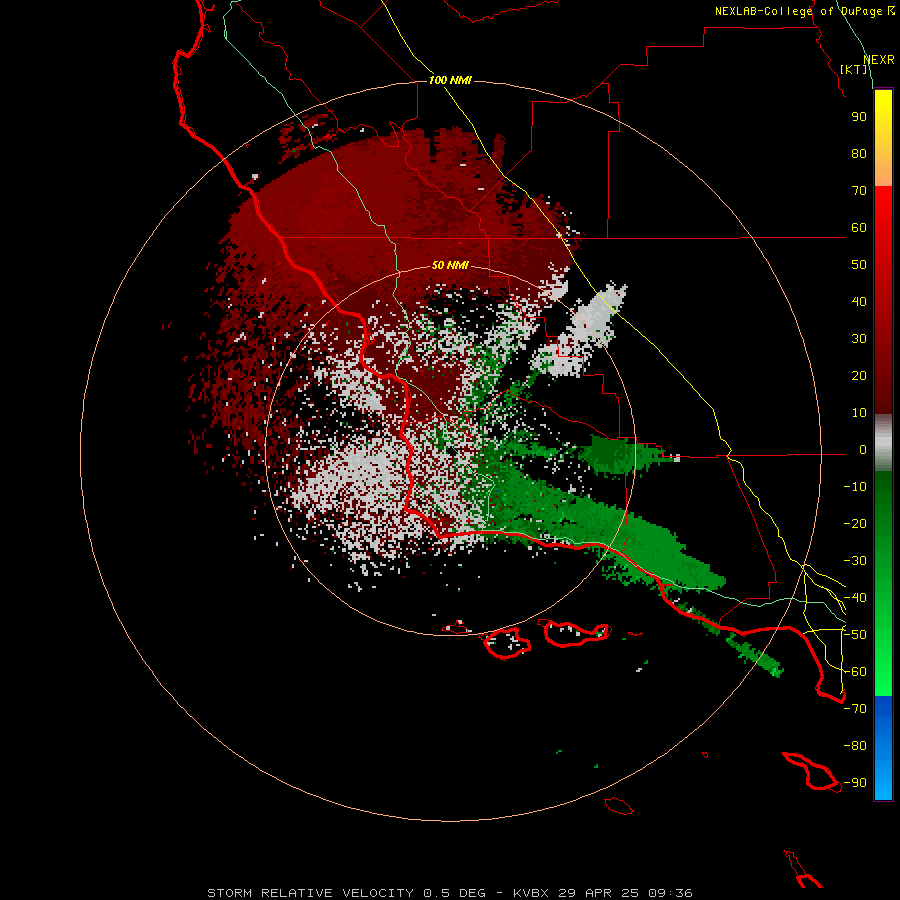
Task: Click the 10 value on velocity scale
Action: pos(859,413)
